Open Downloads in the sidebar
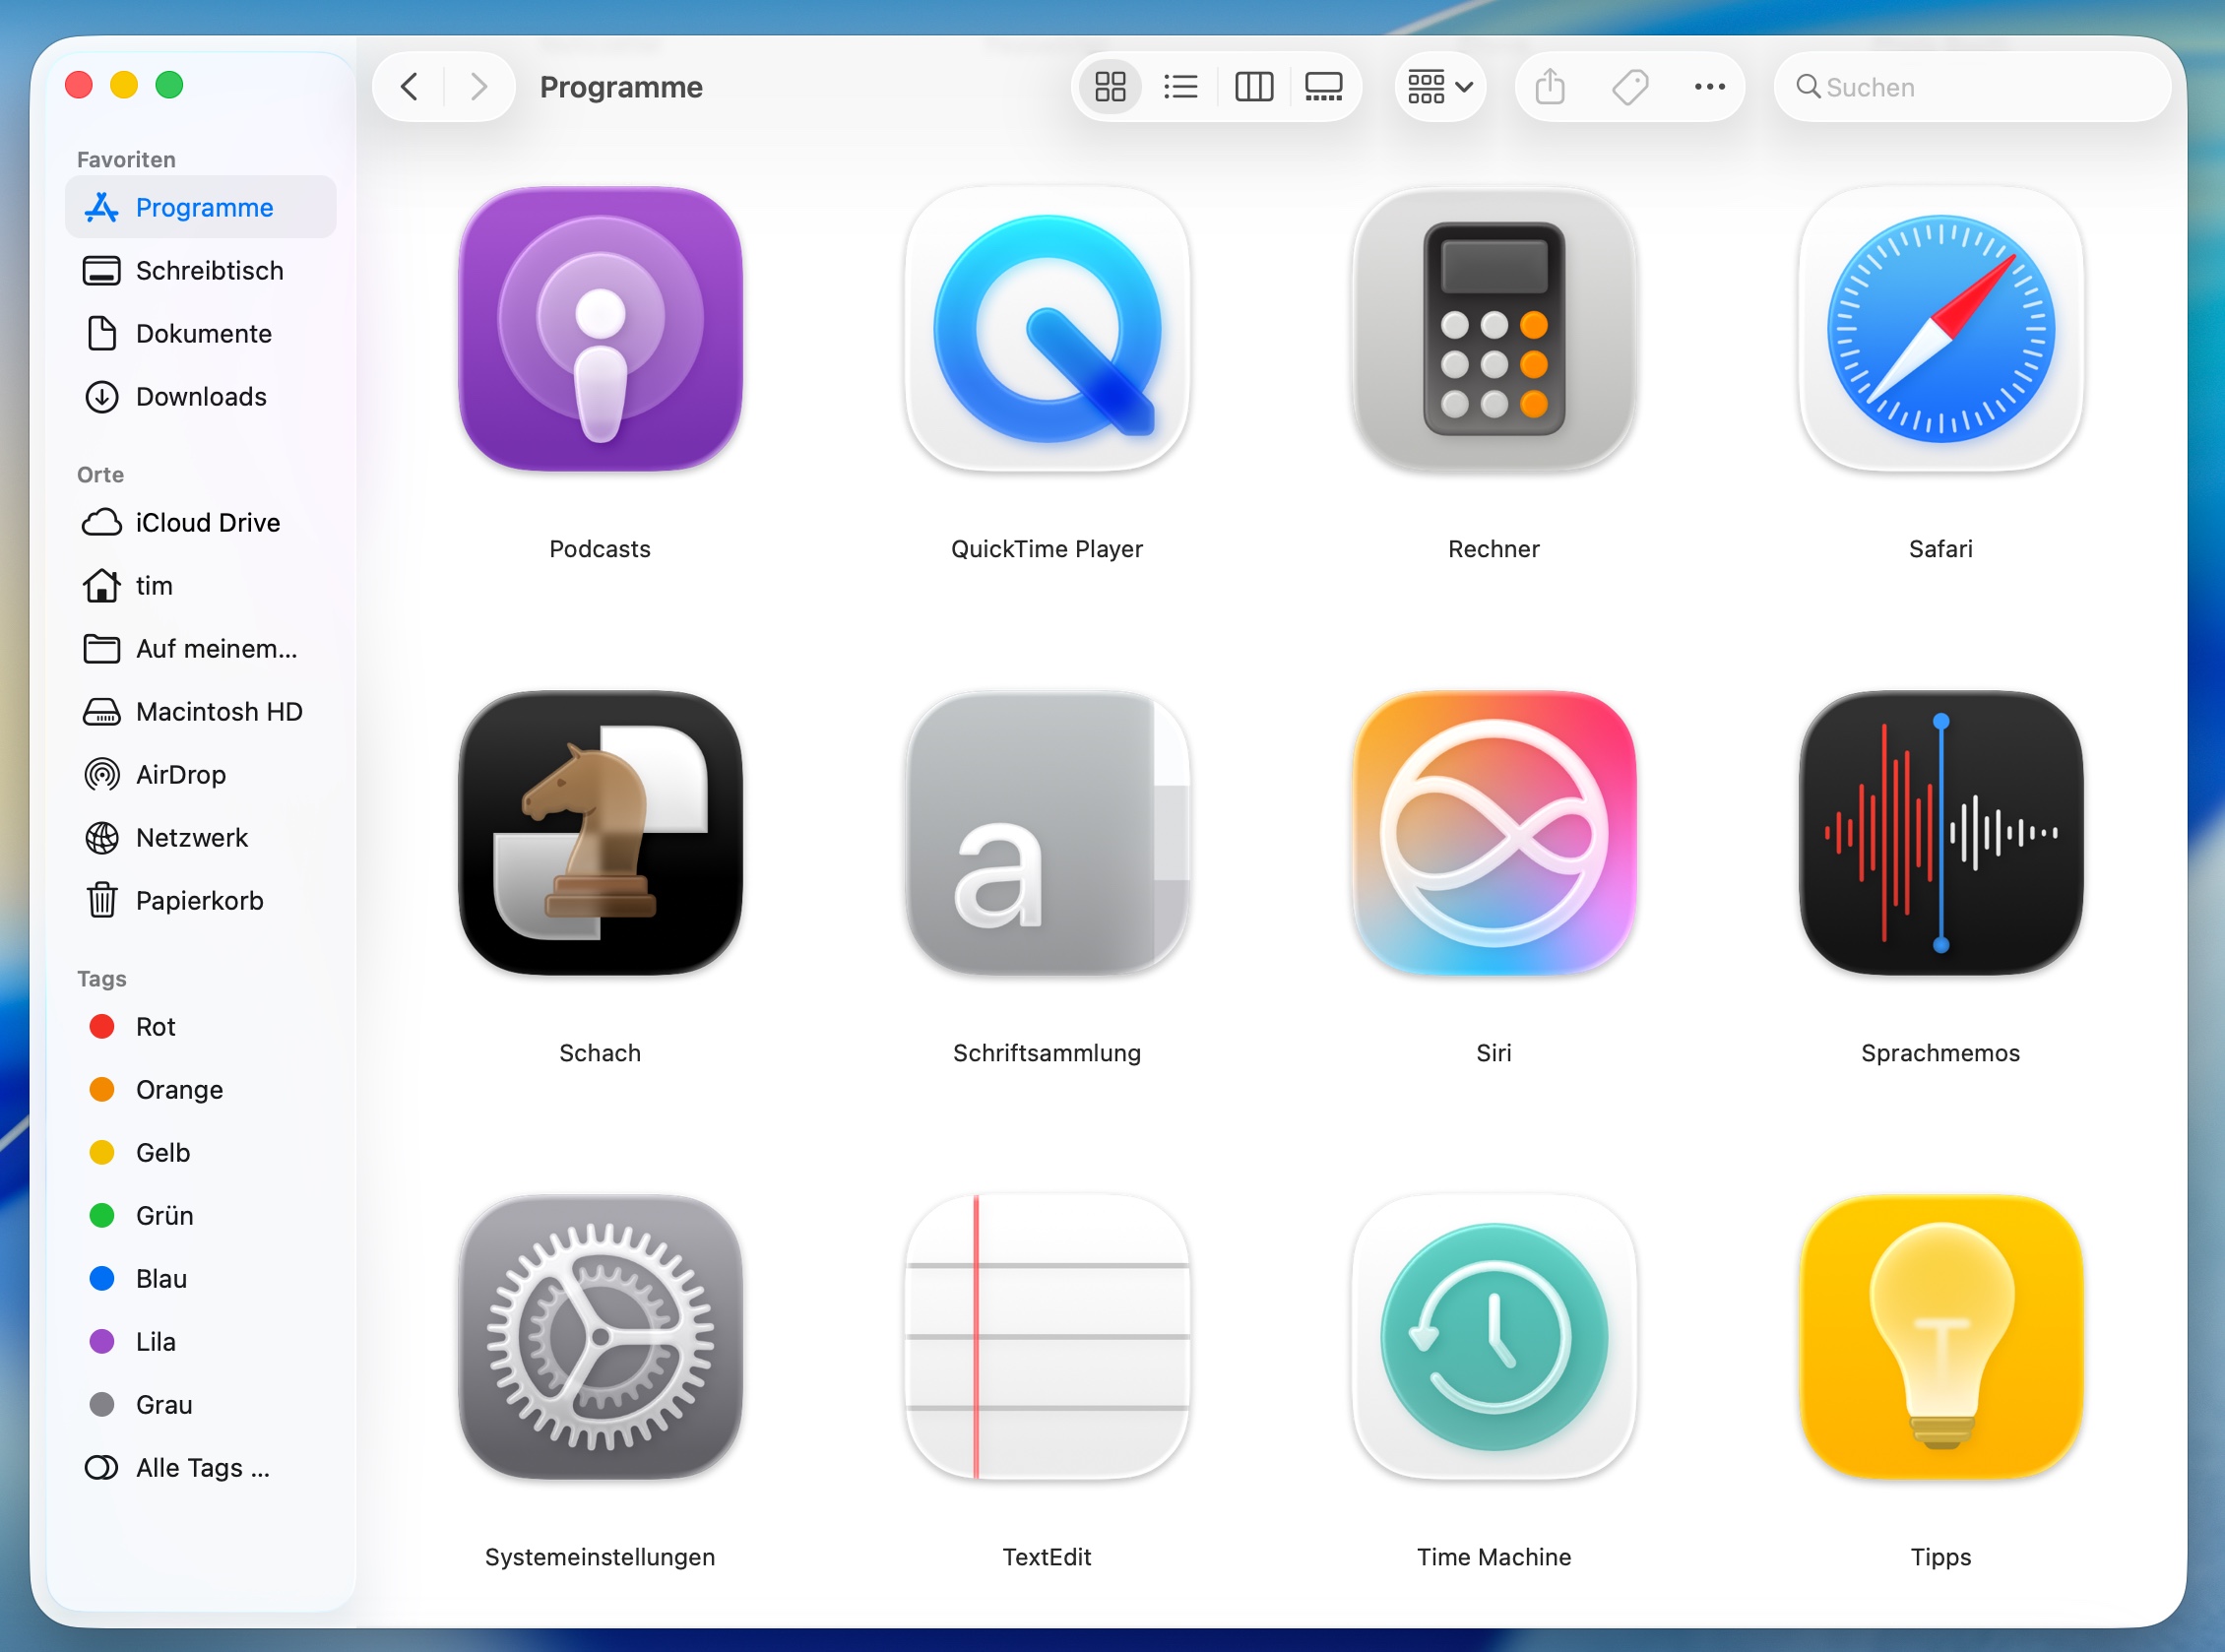This screenshot has height=1652, width=2225. tap(201, 396)
